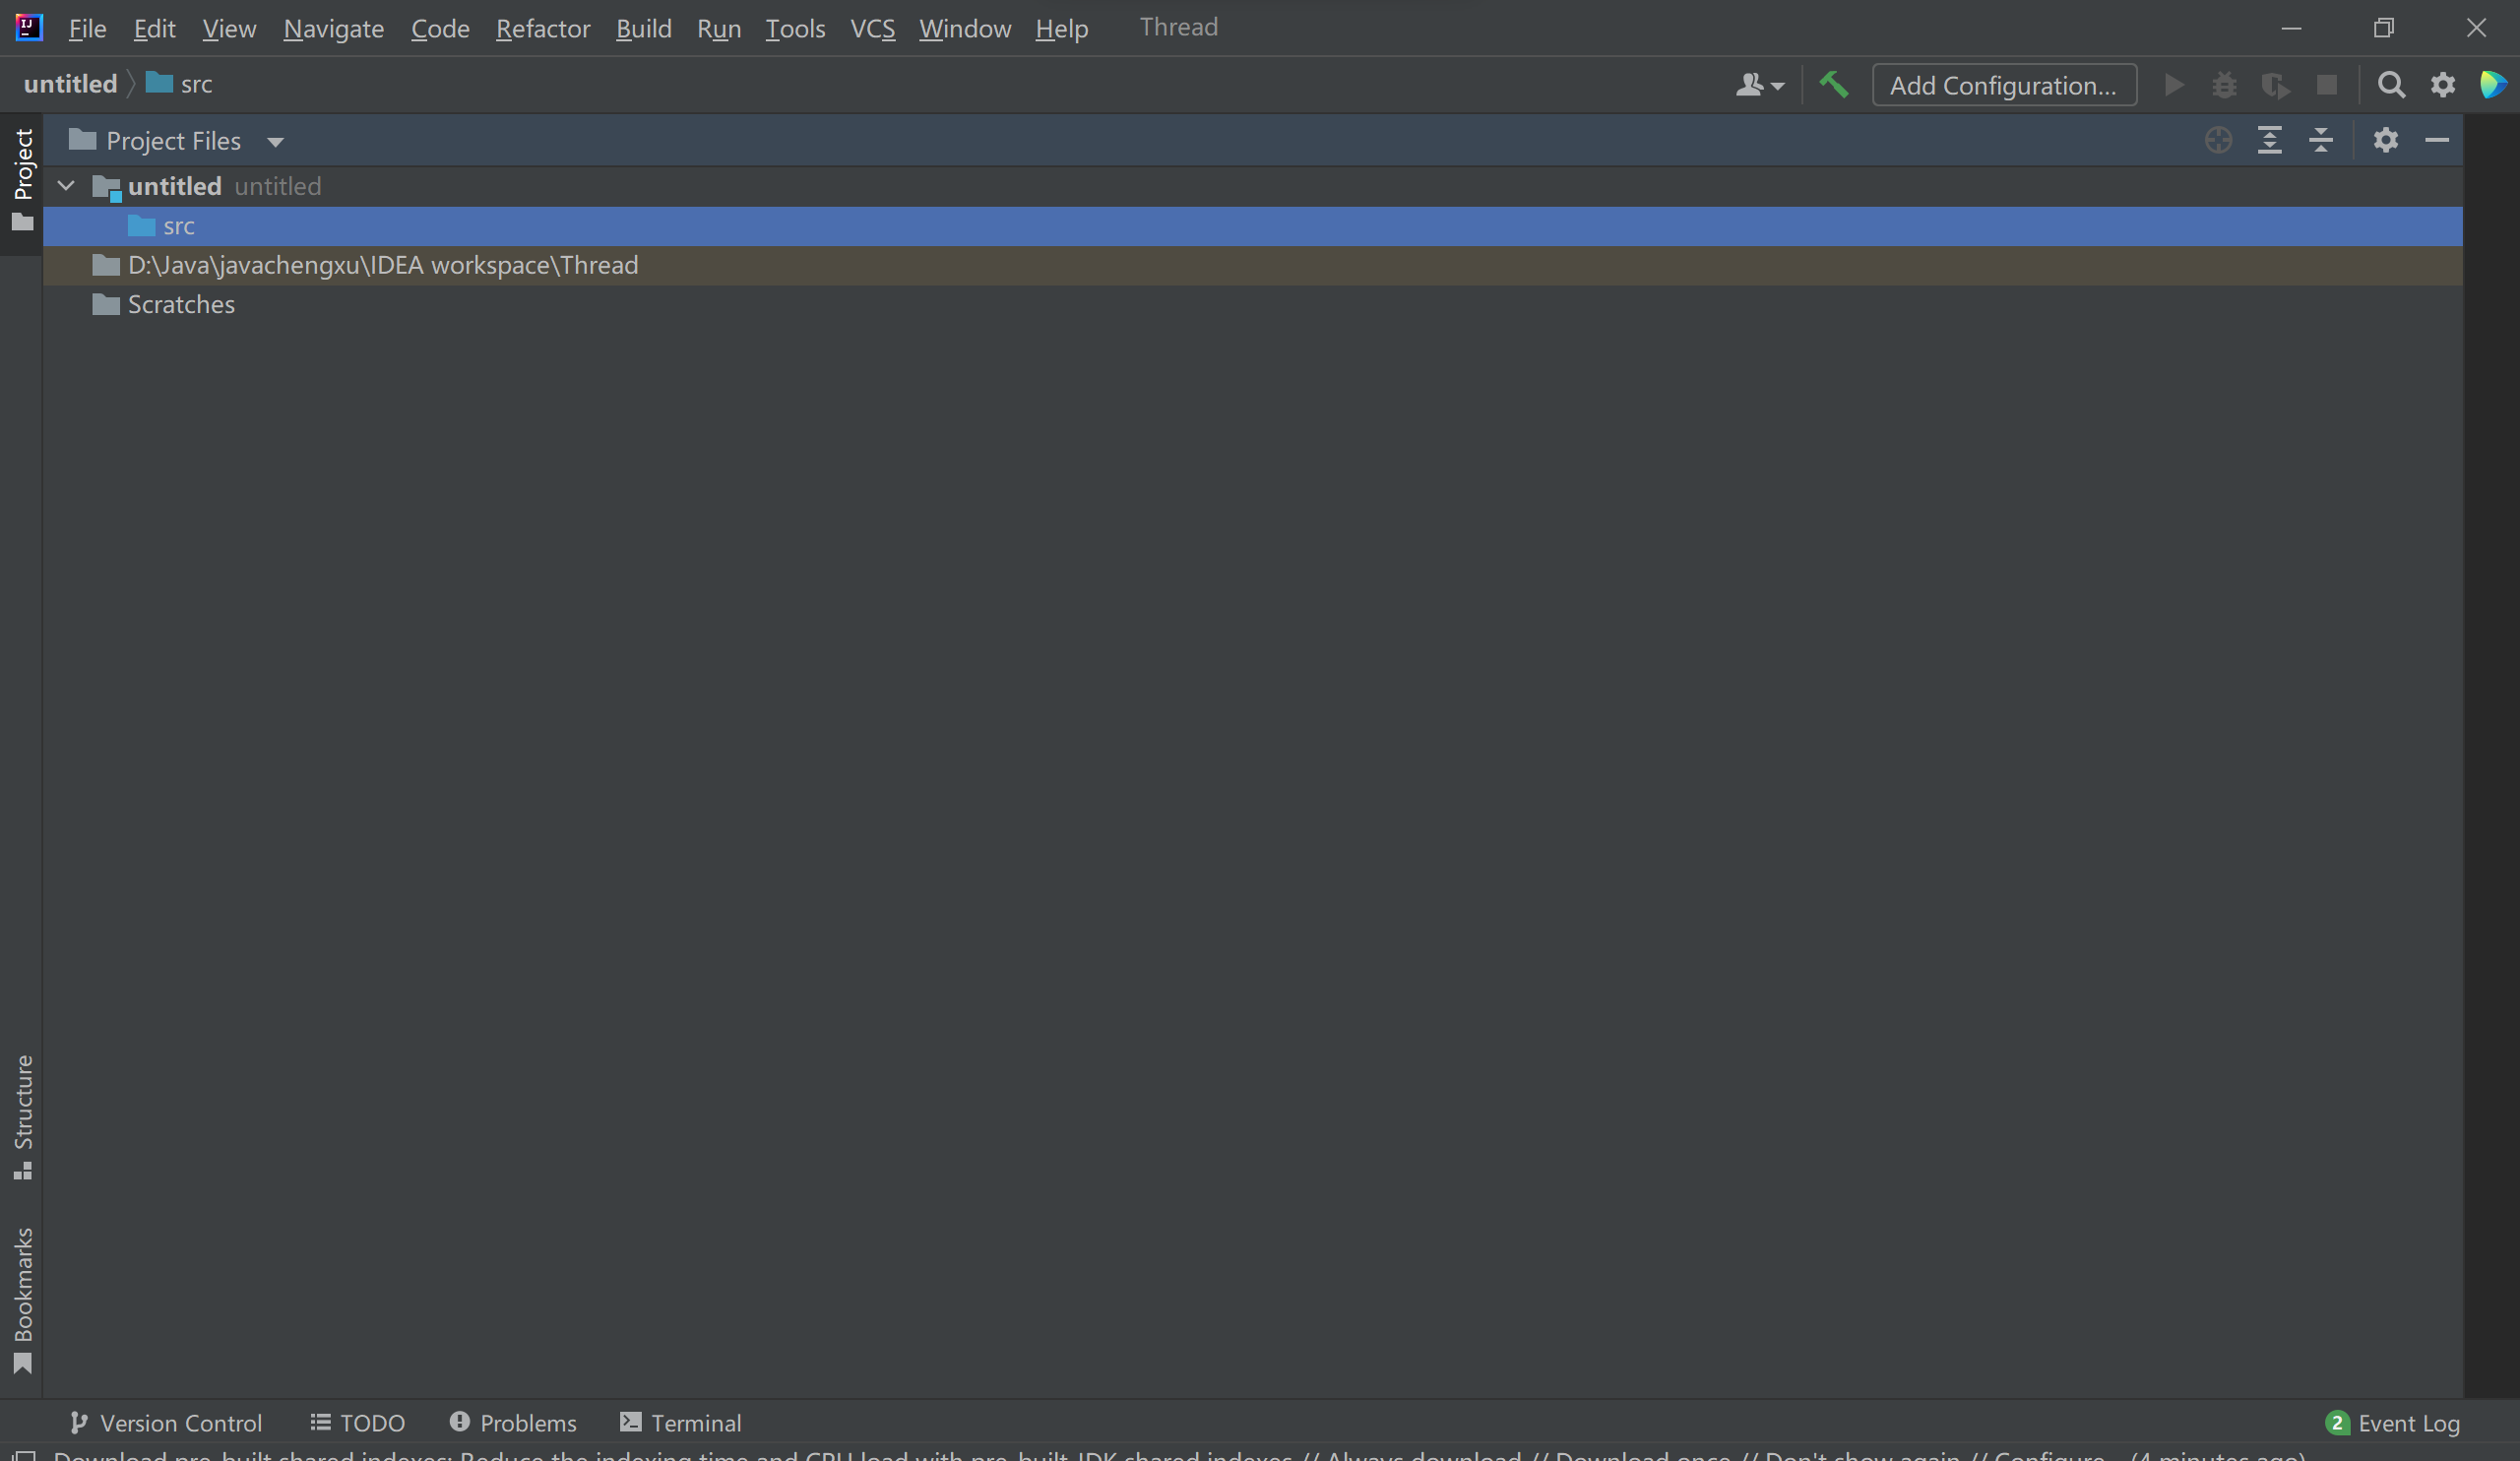
Task: Click the Add Configuration button
Action: pos(2003,85)
